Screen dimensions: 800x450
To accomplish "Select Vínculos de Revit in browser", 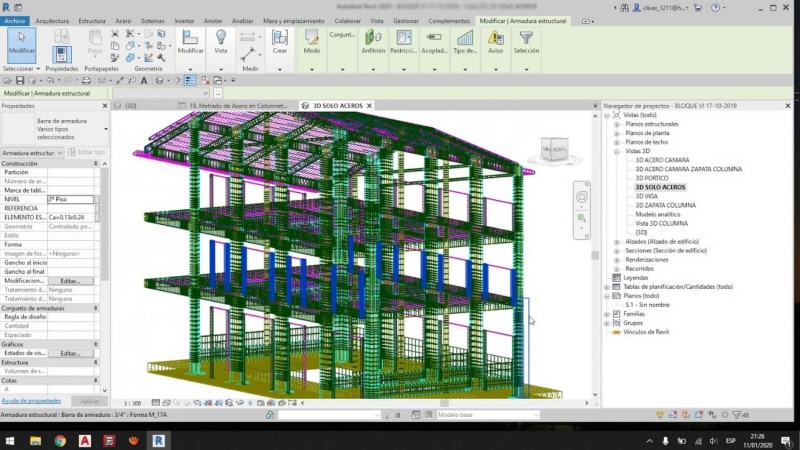I will coord(646,332).
